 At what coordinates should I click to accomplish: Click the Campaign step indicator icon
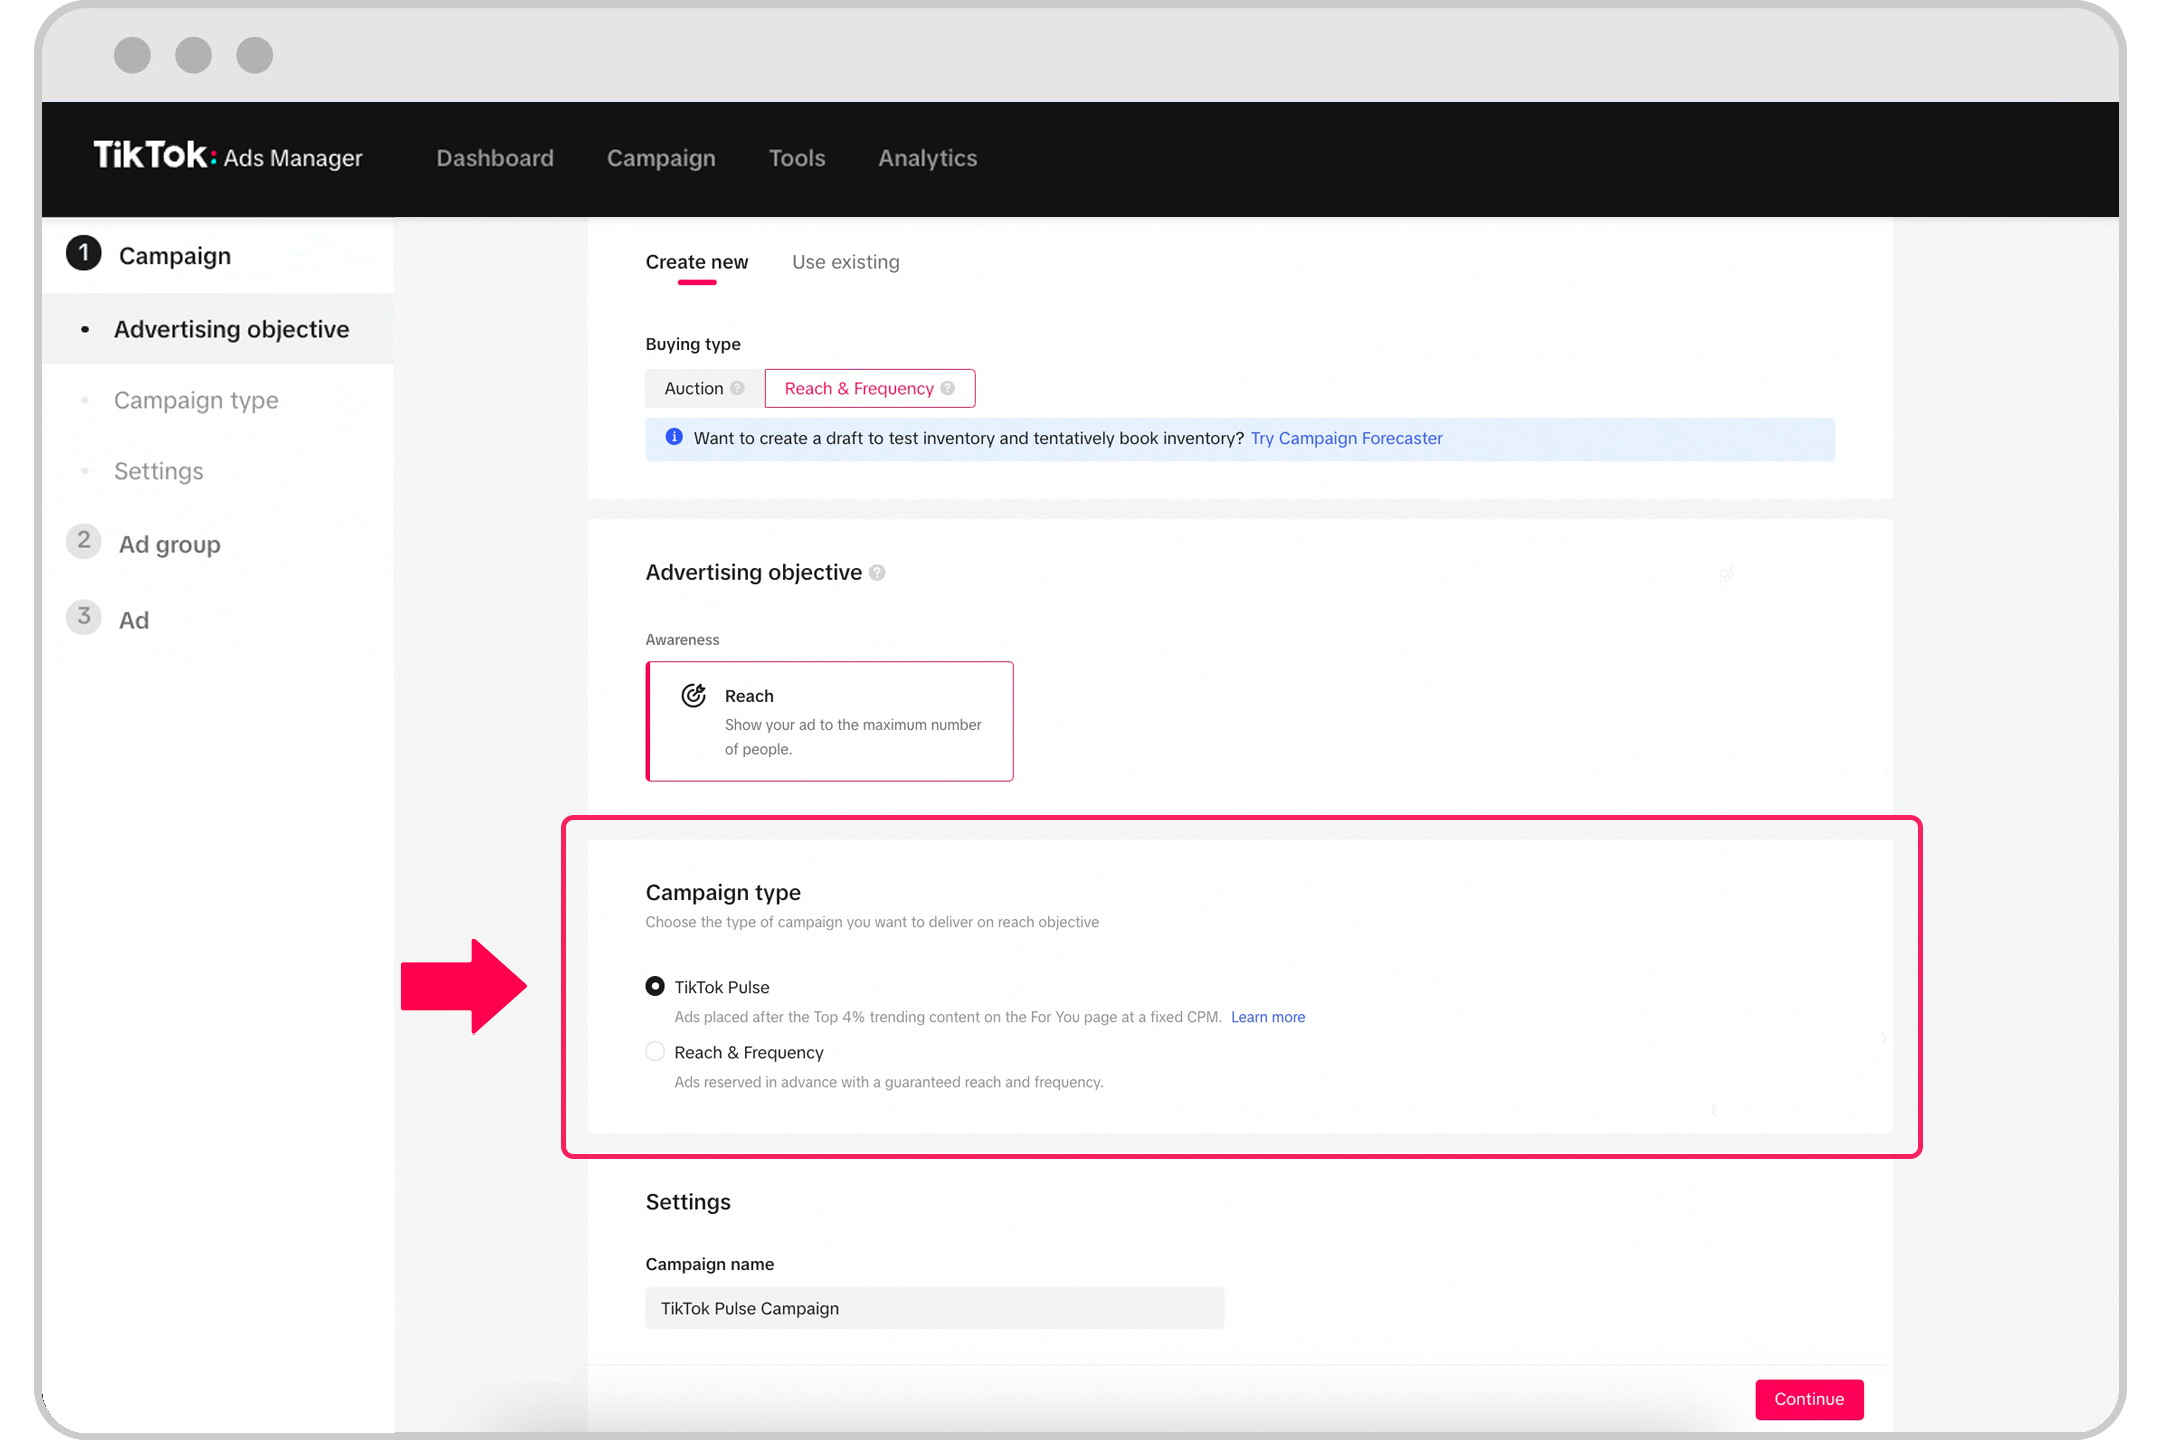(84, 256)
